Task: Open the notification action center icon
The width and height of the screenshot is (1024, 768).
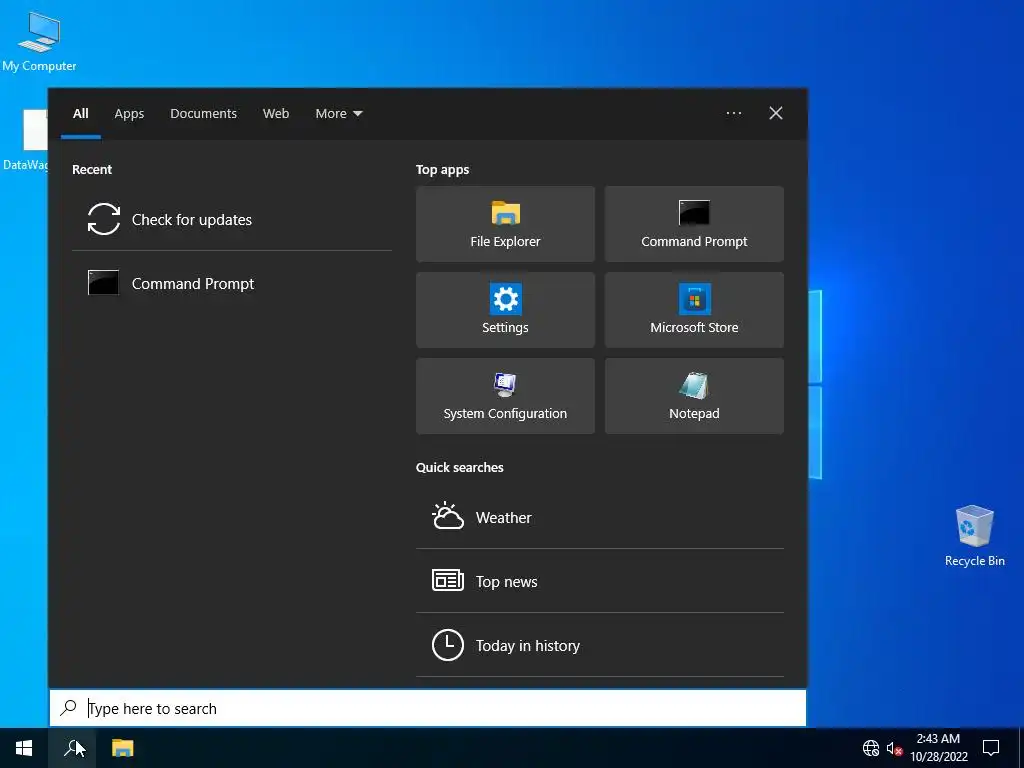Action: click(991, 748)
